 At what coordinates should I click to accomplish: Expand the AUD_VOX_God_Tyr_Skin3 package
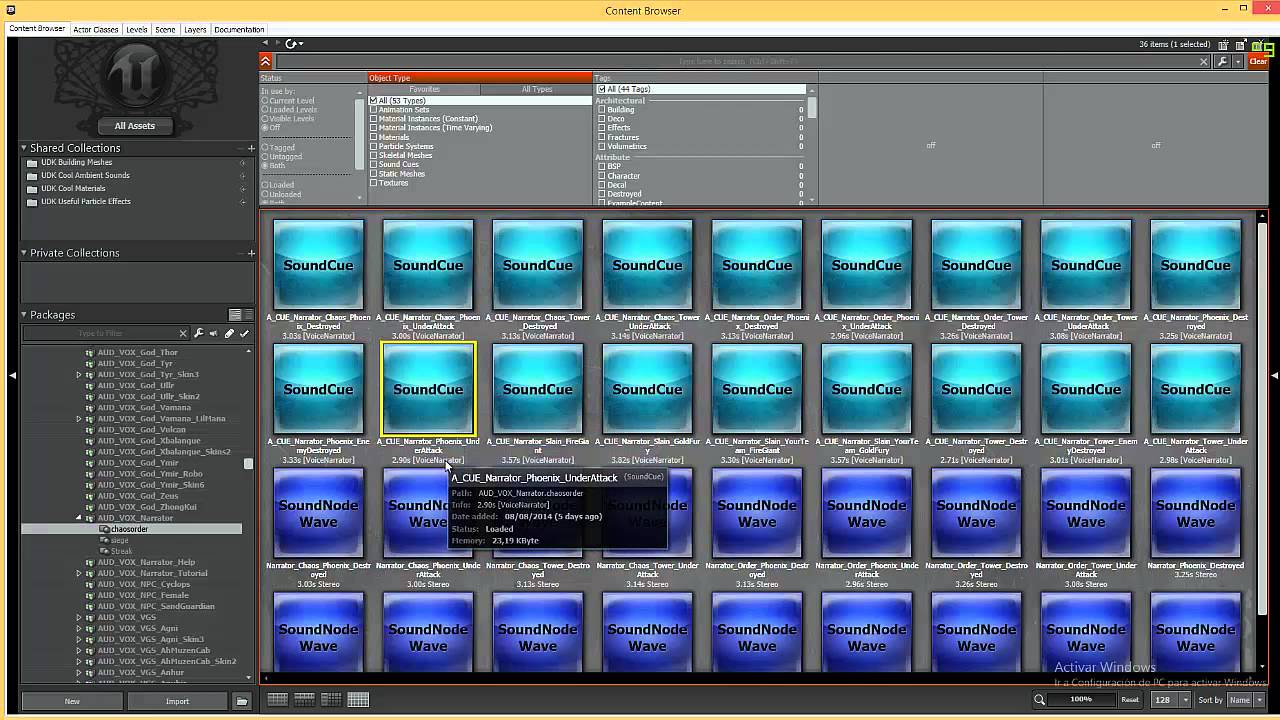tap(79, 375)
